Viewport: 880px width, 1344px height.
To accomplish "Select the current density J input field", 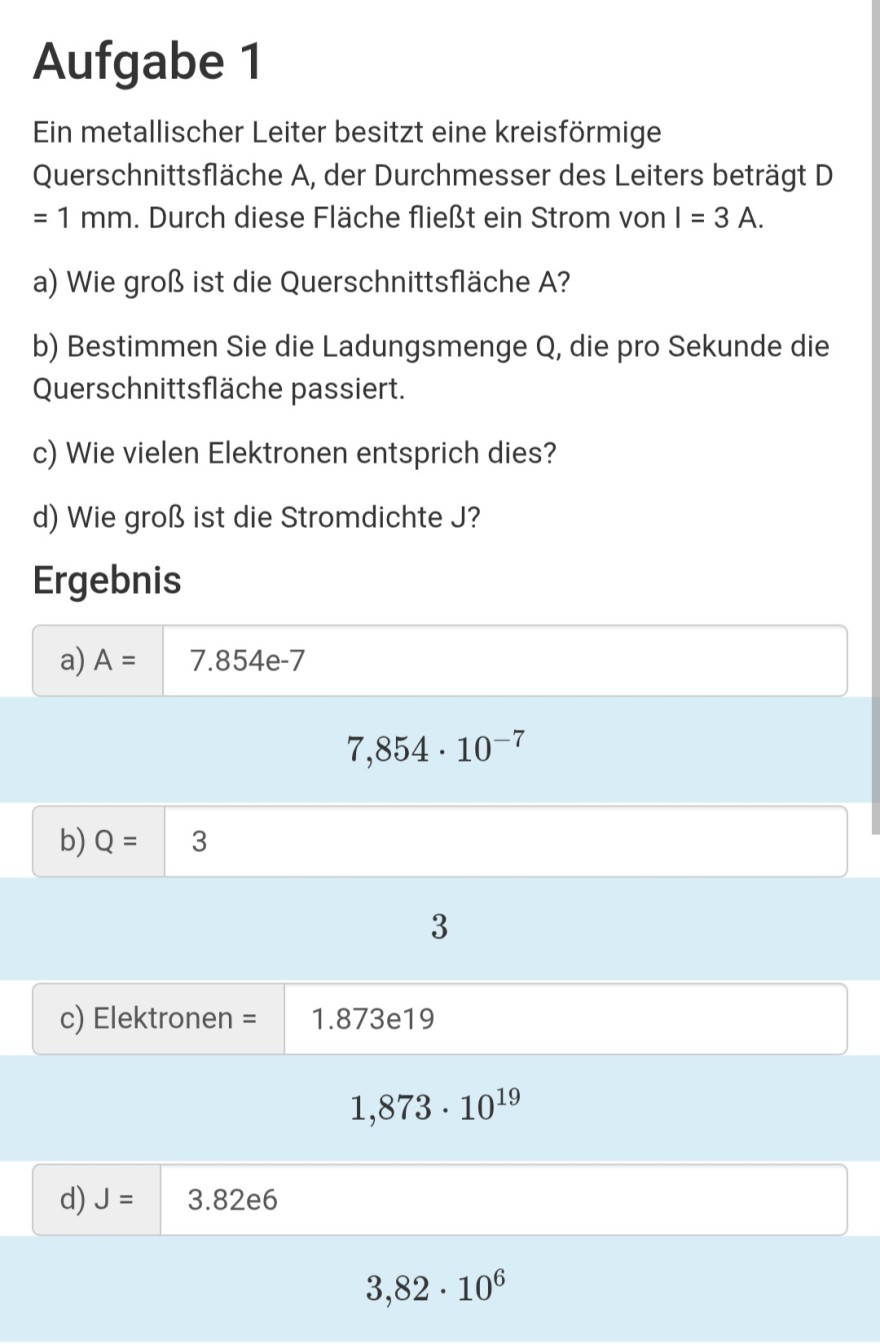I will click(502, 1200).
